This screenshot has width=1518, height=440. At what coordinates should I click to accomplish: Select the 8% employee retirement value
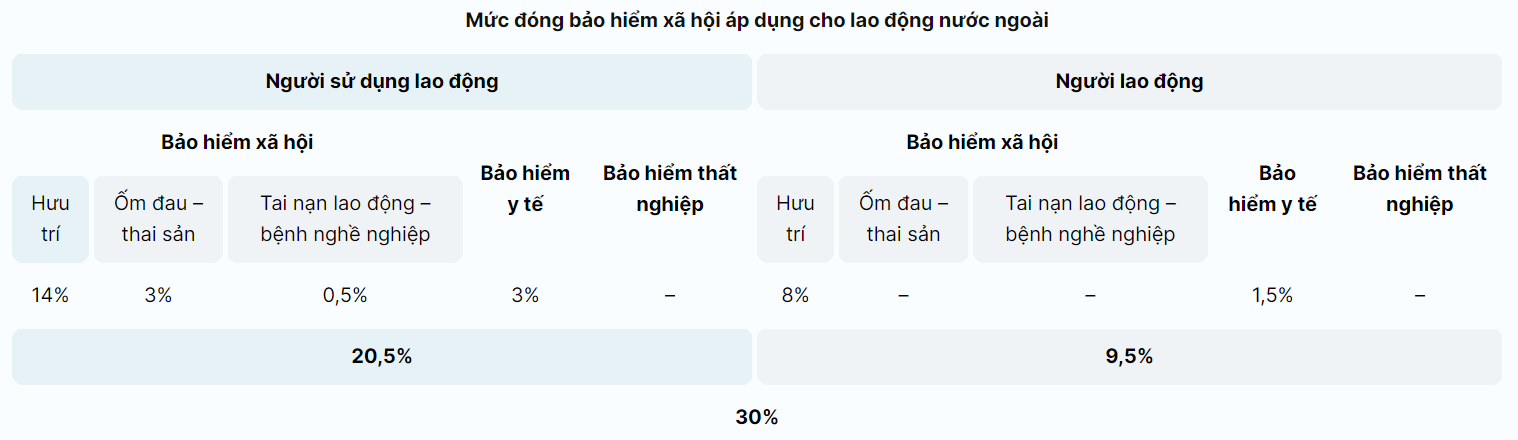click(795, 295)
